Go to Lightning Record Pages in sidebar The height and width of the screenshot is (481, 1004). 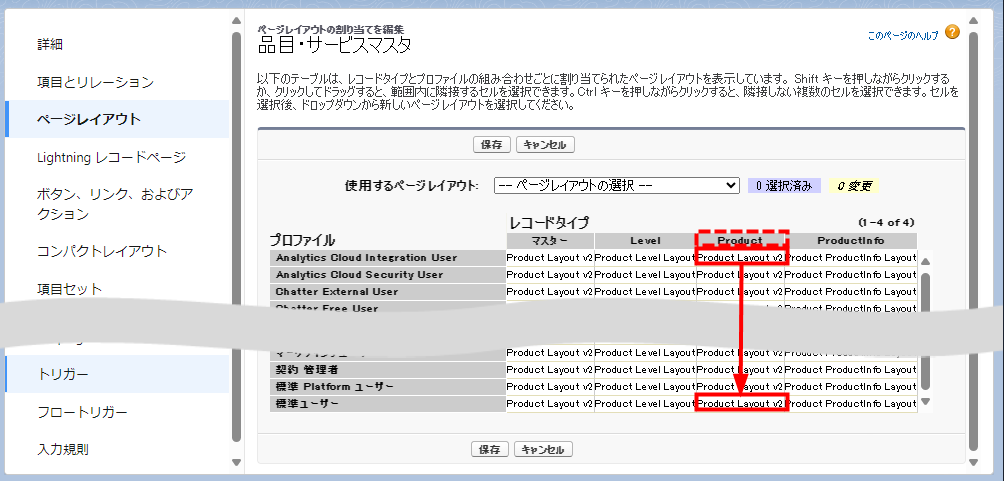(111, 157)
